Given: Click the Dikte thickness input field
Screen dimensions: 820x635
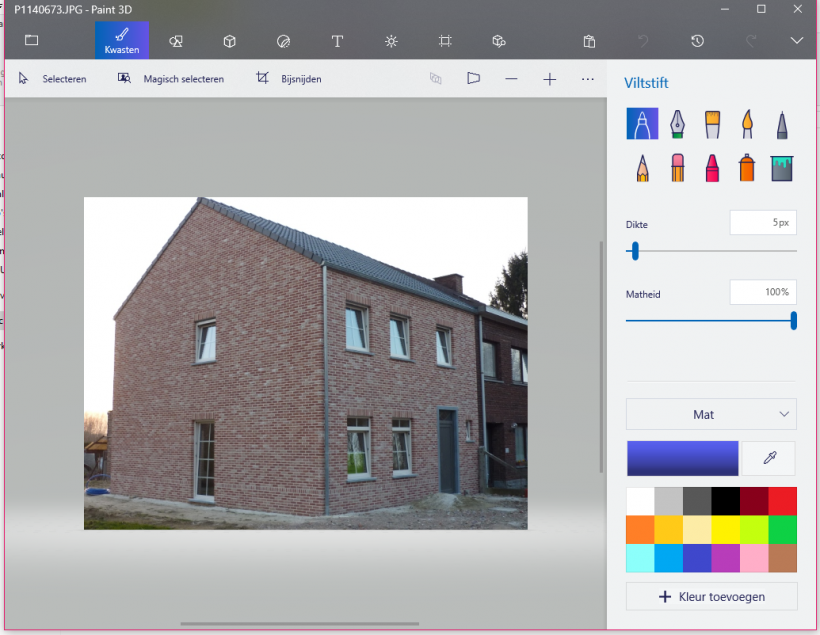Looking at the screenshot, I should (762, 223).
